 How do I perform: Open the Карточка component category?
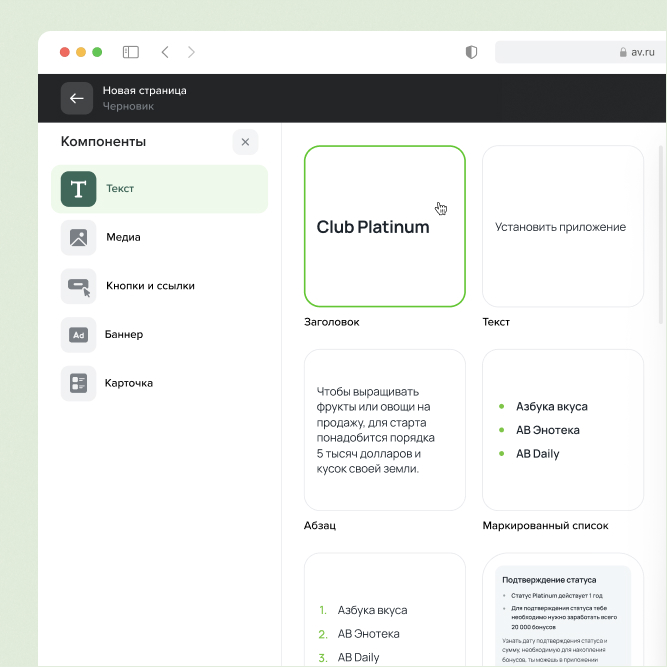(x=160, y=383)
